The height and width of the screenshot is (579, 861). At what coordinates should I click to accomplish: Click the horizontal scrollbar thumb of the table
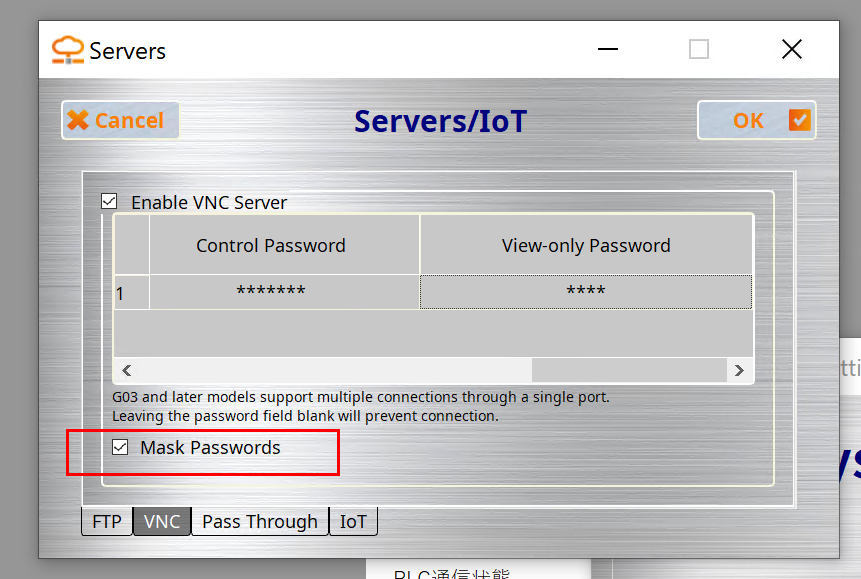tap(323, 370)
